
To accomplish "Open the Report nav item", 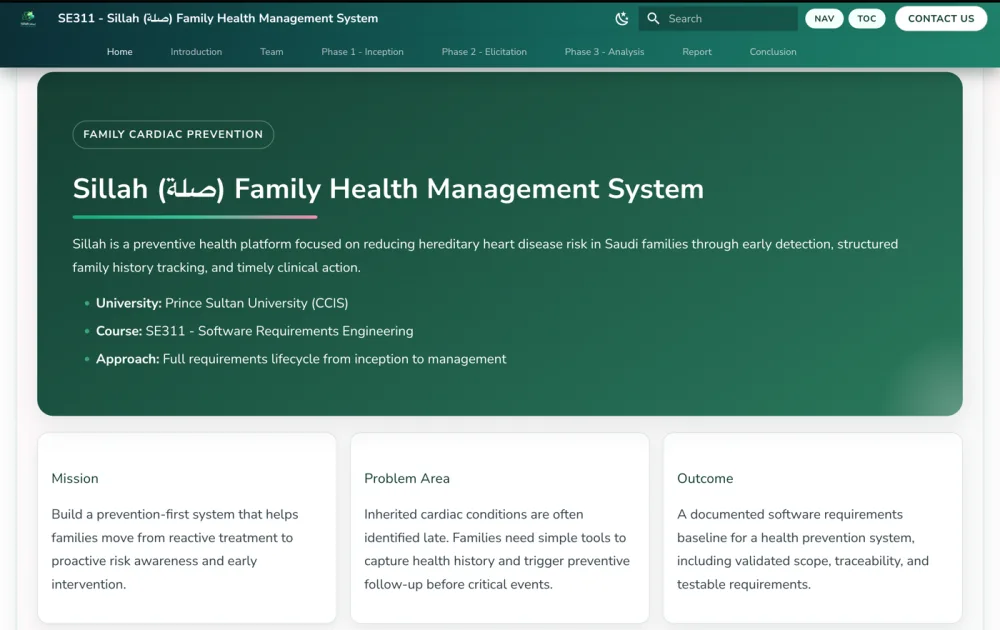I will click(x=697, y=52).
